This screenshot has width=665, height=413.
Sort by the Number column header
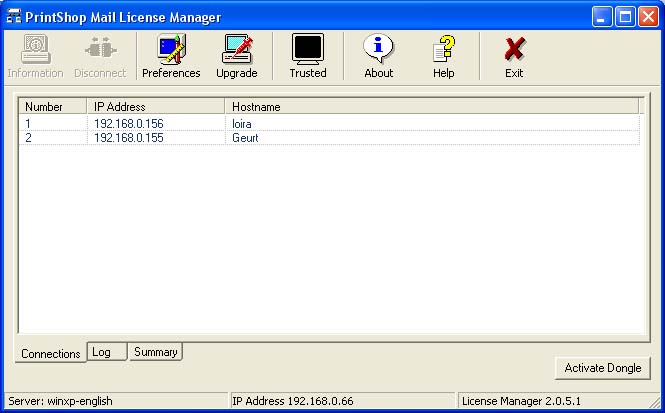(53, 106)
